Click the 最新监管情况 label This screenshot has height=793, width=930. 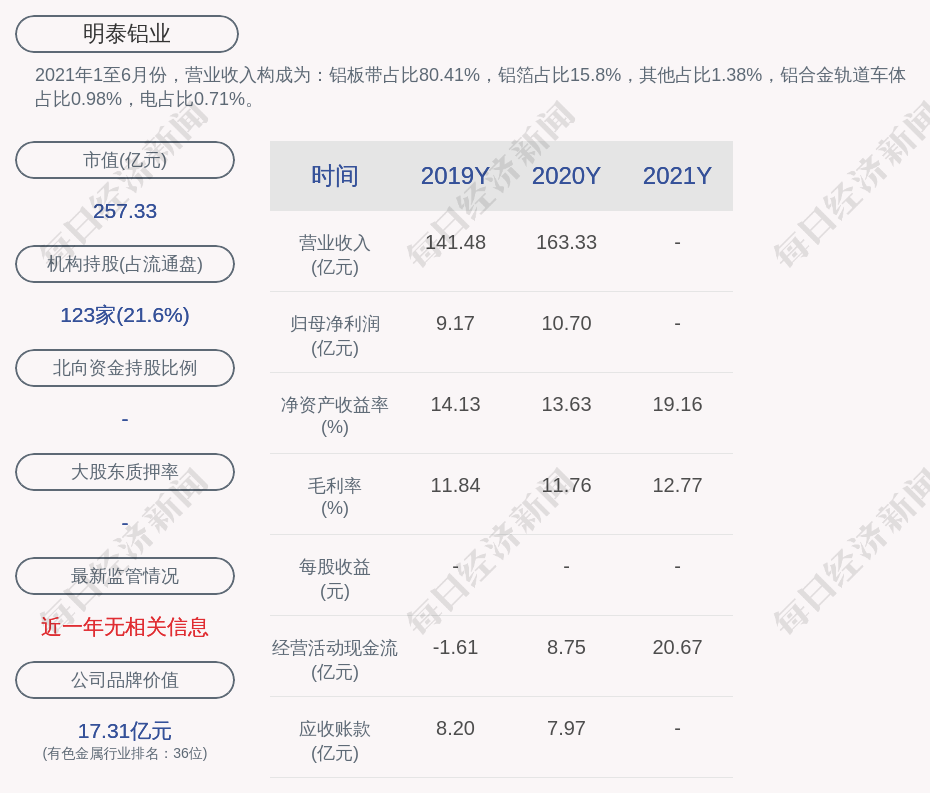125,576
